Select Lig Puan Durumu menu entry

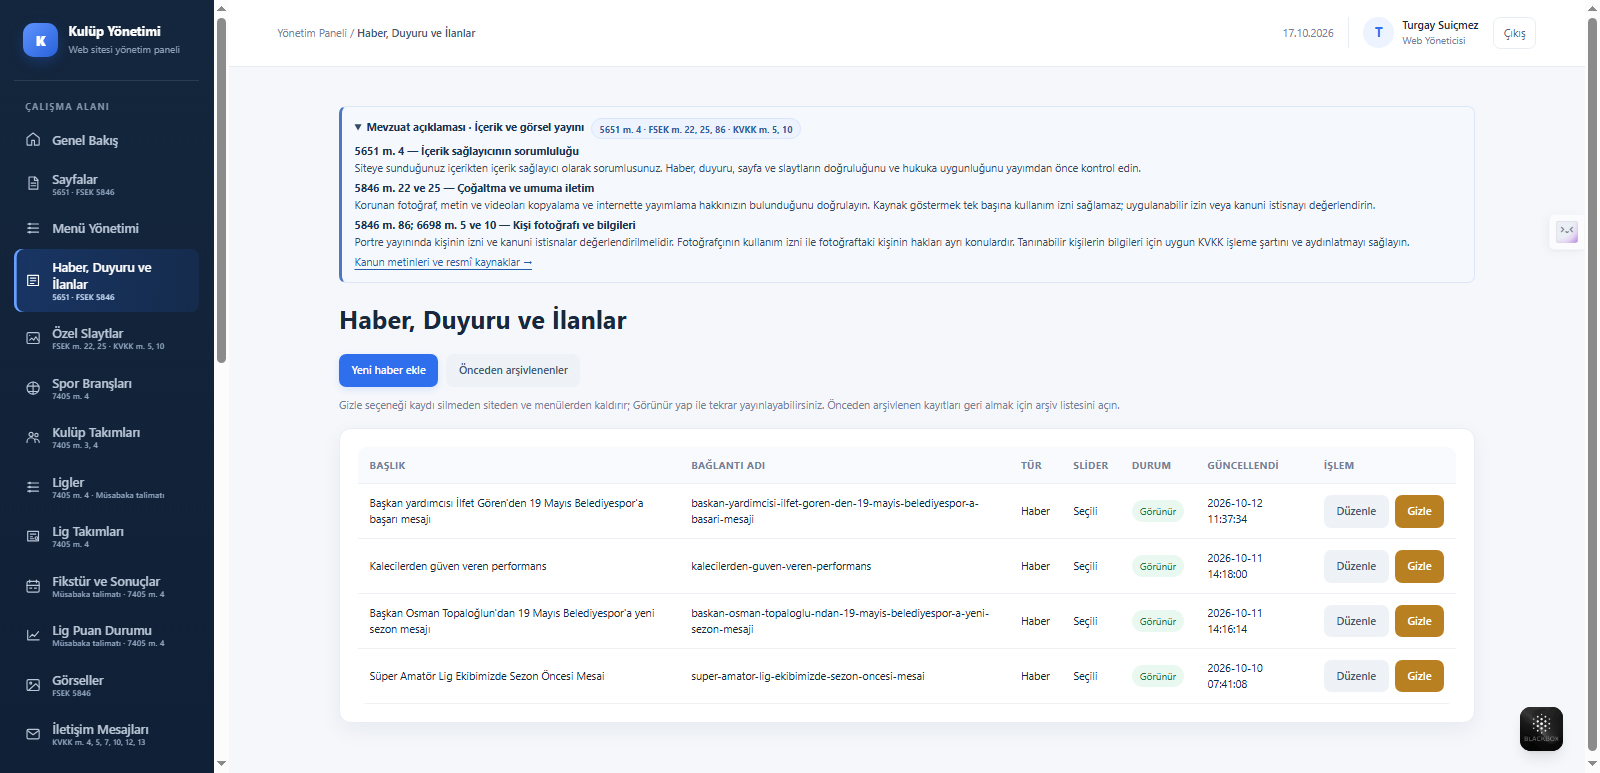pyautogui.click(x=106, y=636)
